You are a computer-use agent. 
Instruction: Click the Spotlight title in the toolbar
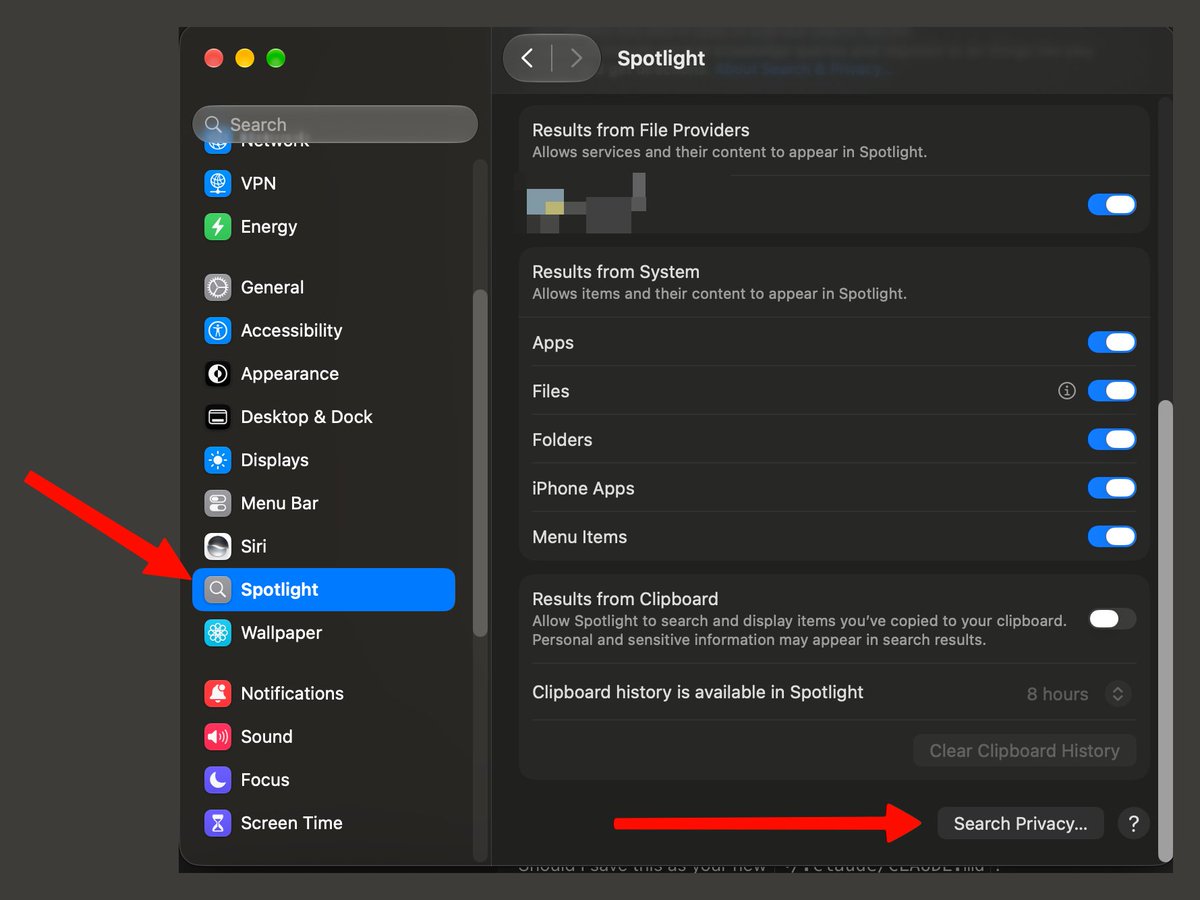pyautogui.click(x=661, y=59)
